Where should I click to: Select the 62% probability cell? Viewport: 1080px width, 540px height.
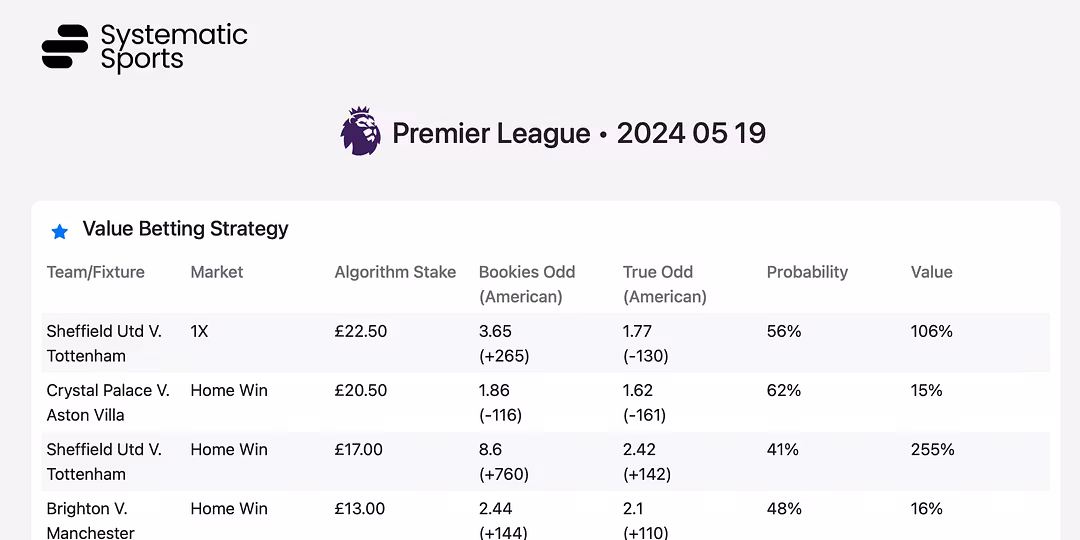click(x=783, y=390)
